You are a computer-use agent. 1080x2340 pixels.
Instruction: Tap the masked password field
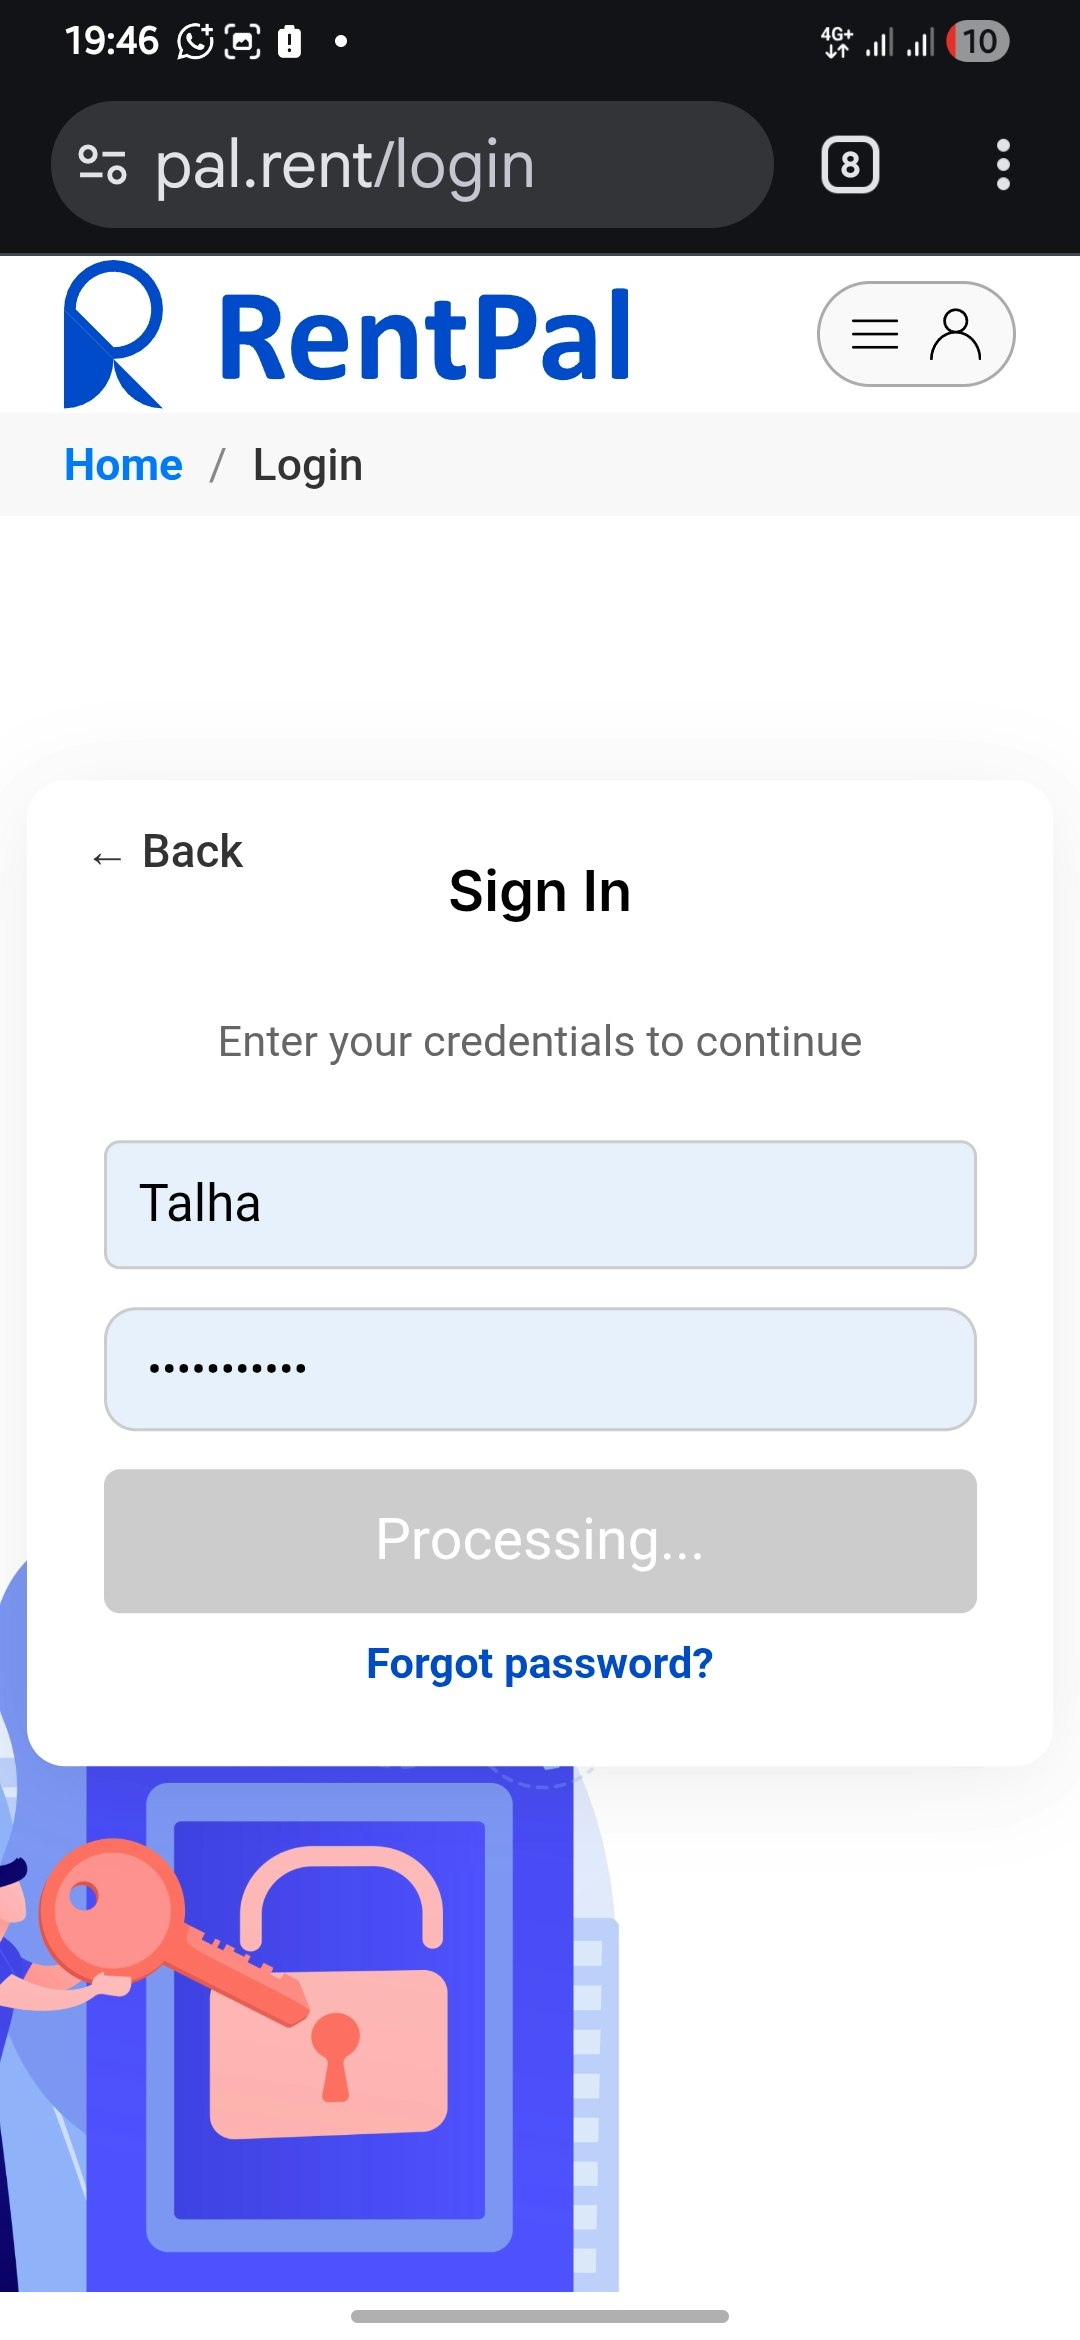pyautogui.click(x=540, y=1368)
